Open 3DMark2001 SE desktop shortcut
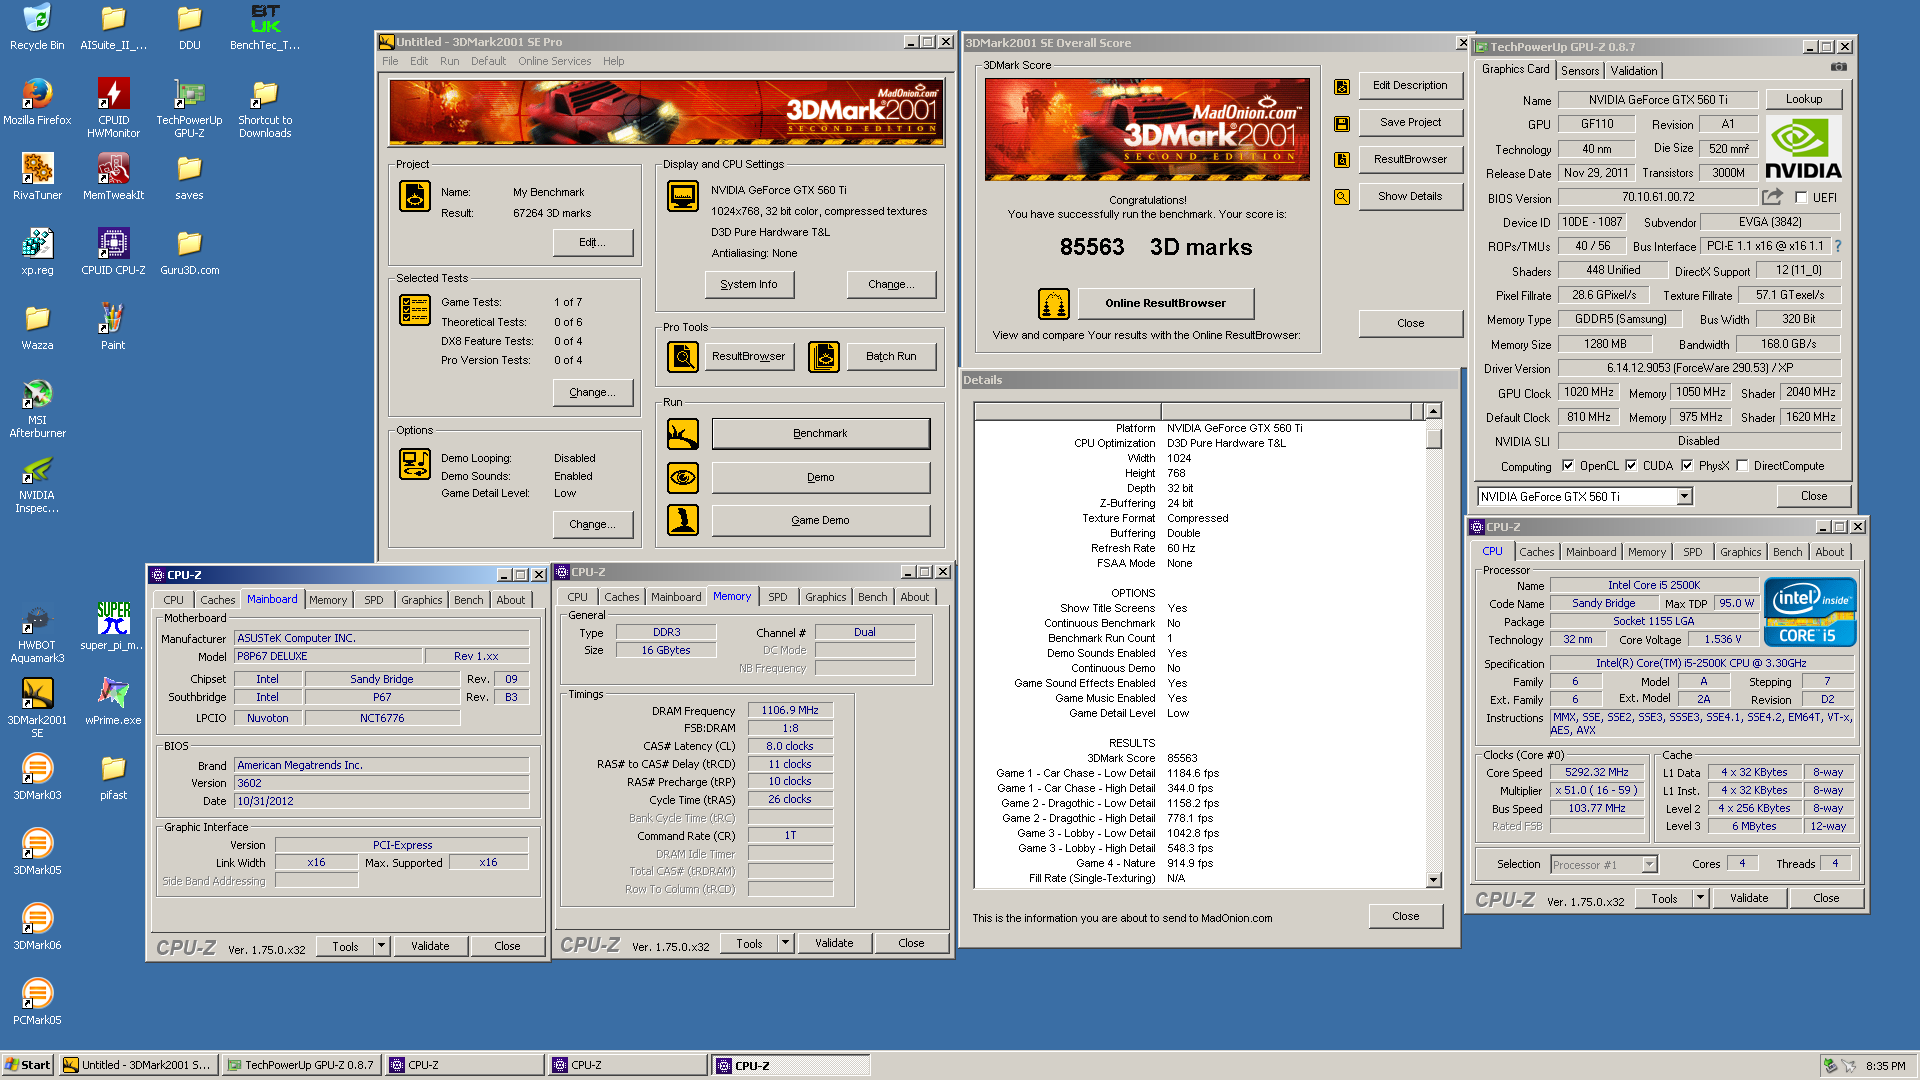This screenshot has height=1080, width=1920. click(x=37, y=708)
